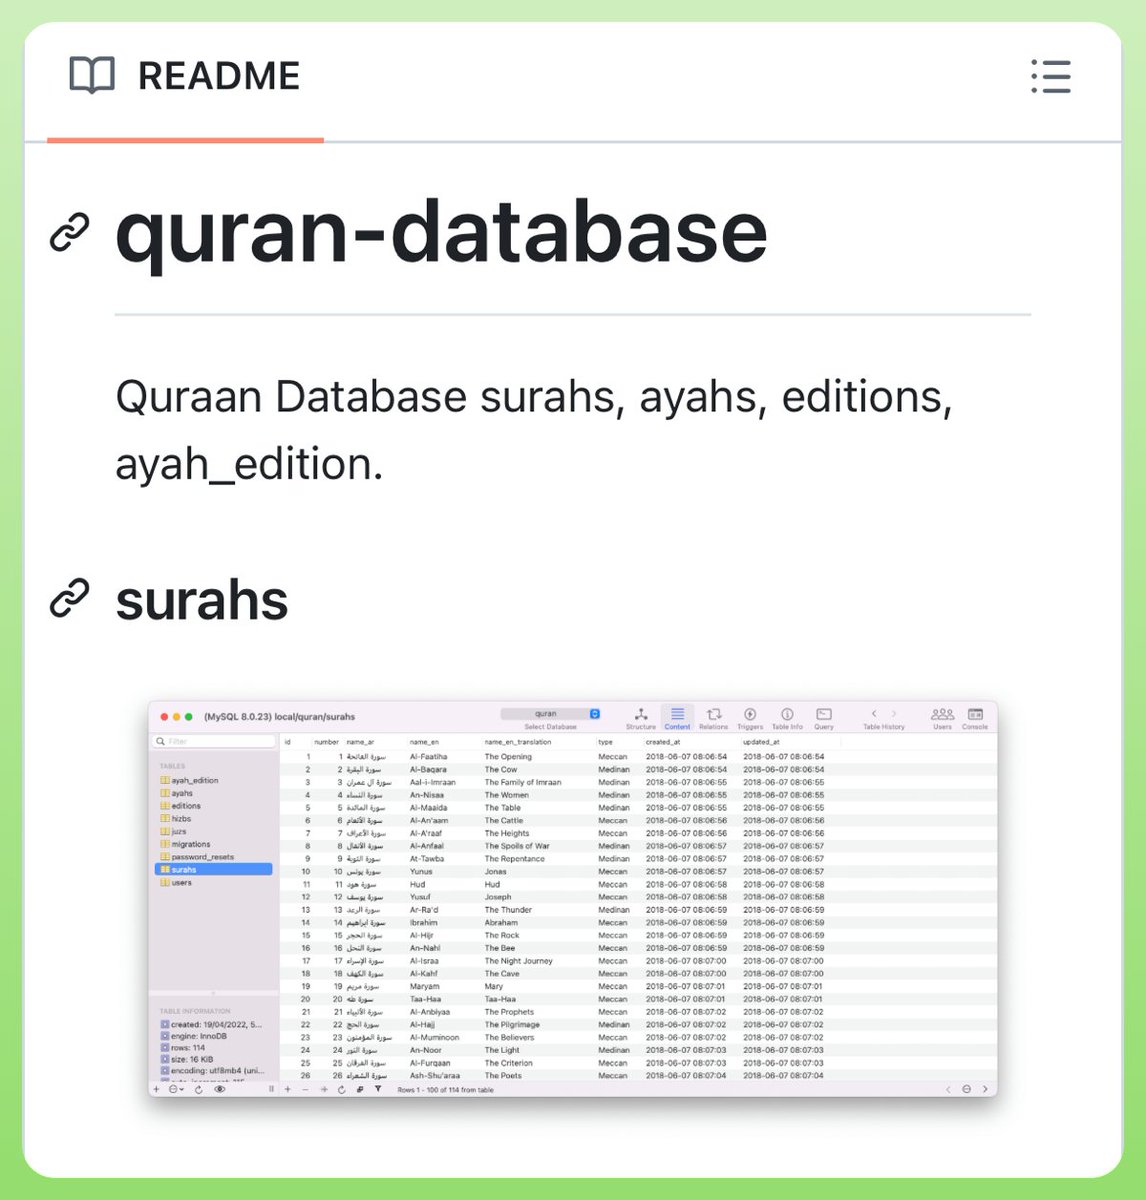Click the name_en_translation column header
1146x1200 pixels.
[518, 742]
